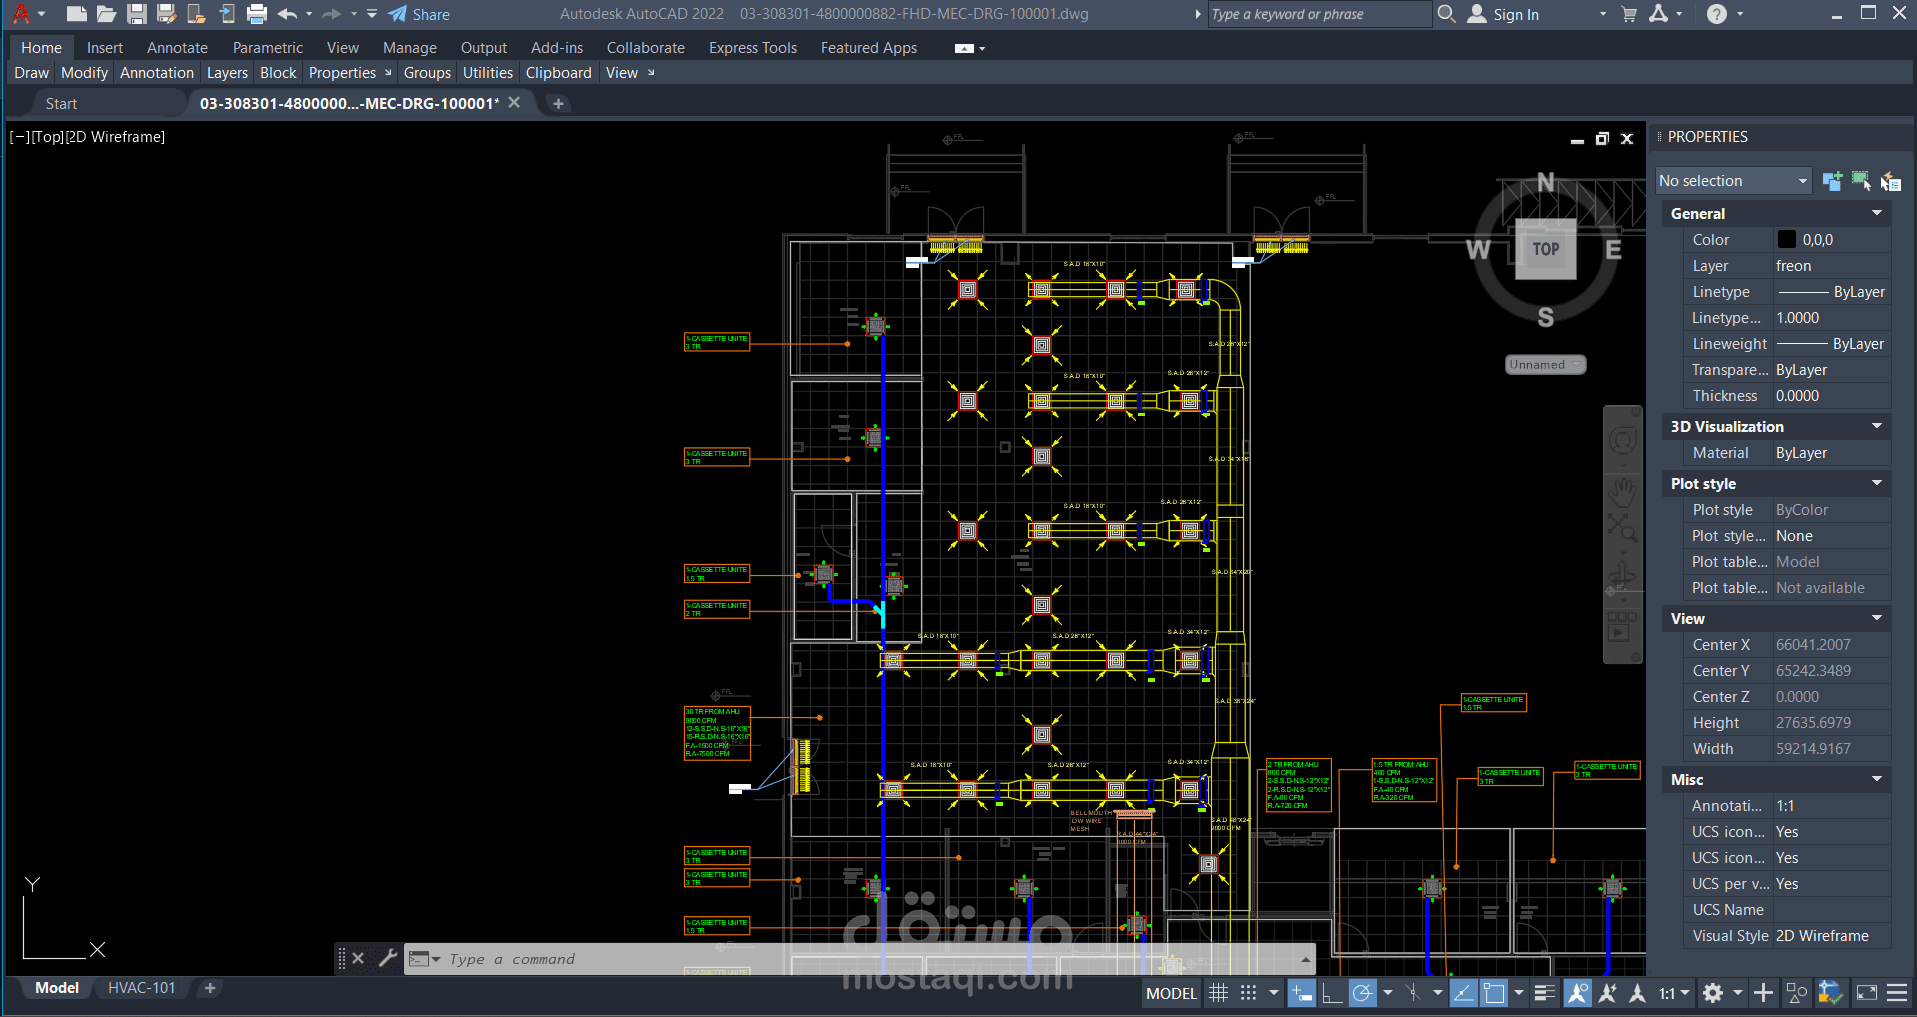Click the Customize wrench icon on command line
This screenshot has height=1017, width=1917.
click(388, 958)
